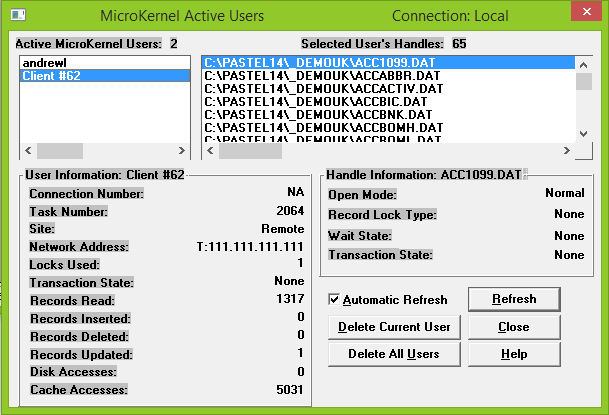Select Client #62 in the users list
The image size is (609, 415).
click(x=105, y=75)
